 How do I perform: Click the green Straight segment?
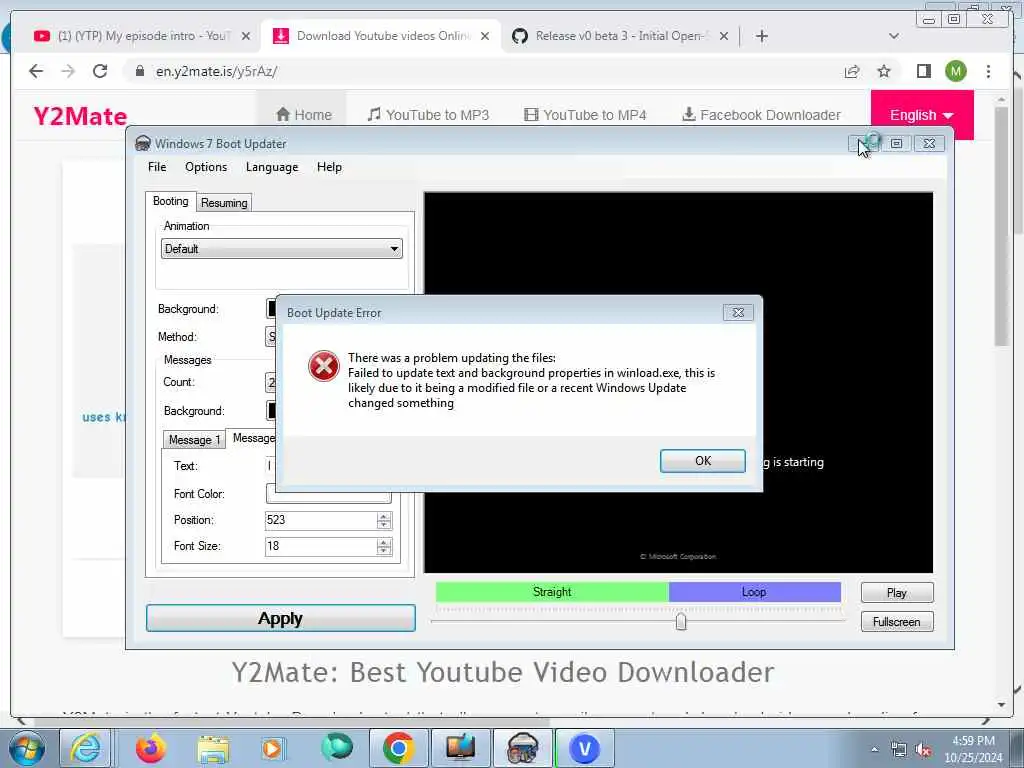(x=552, y=592)
